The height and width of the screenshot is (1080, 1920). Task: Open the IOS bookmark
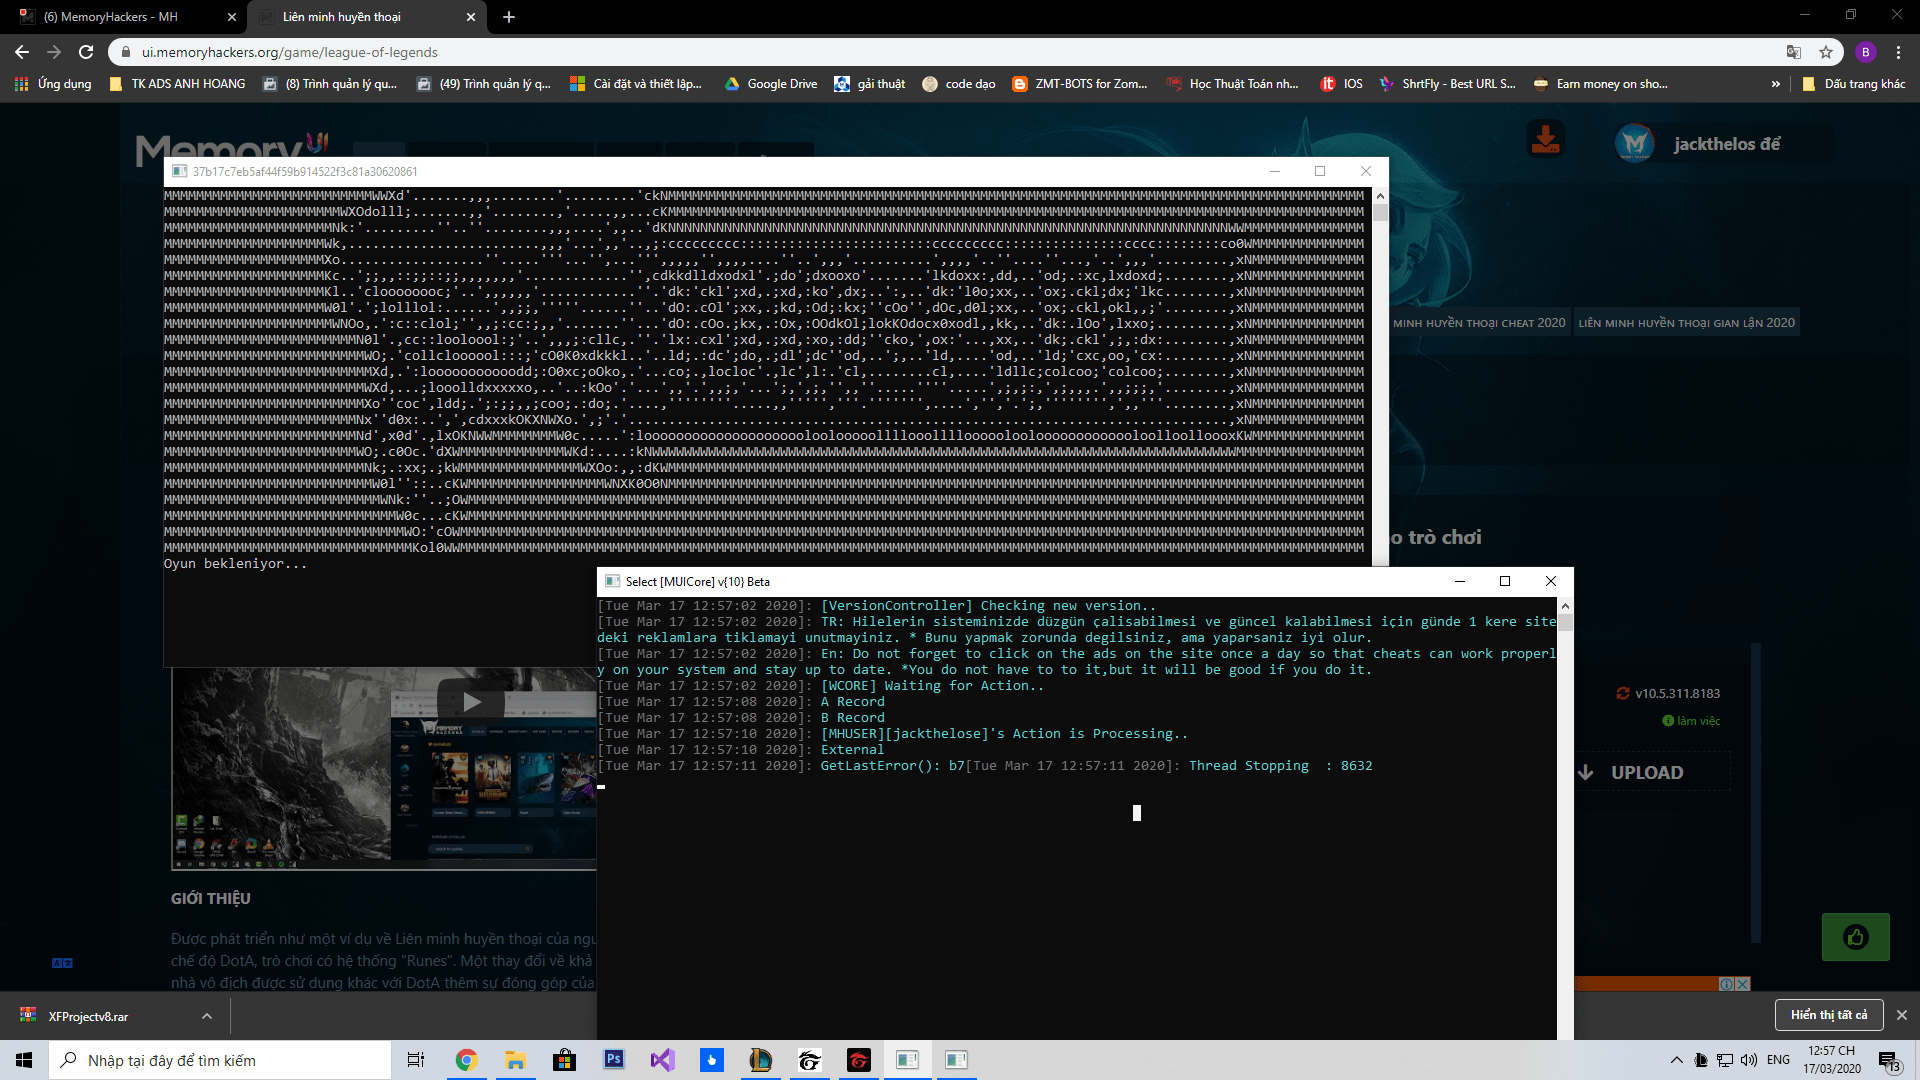pos(1341,84)
